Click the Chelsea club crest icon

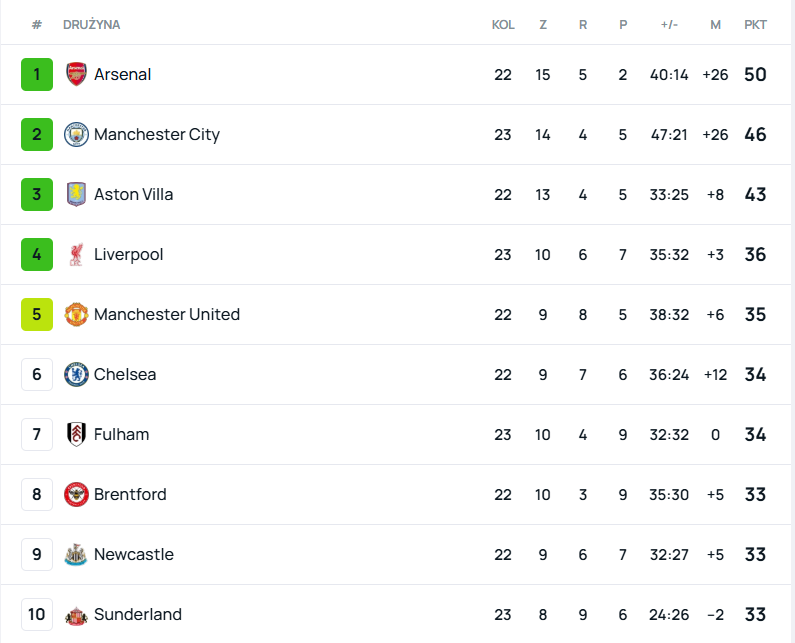point(76,374)
